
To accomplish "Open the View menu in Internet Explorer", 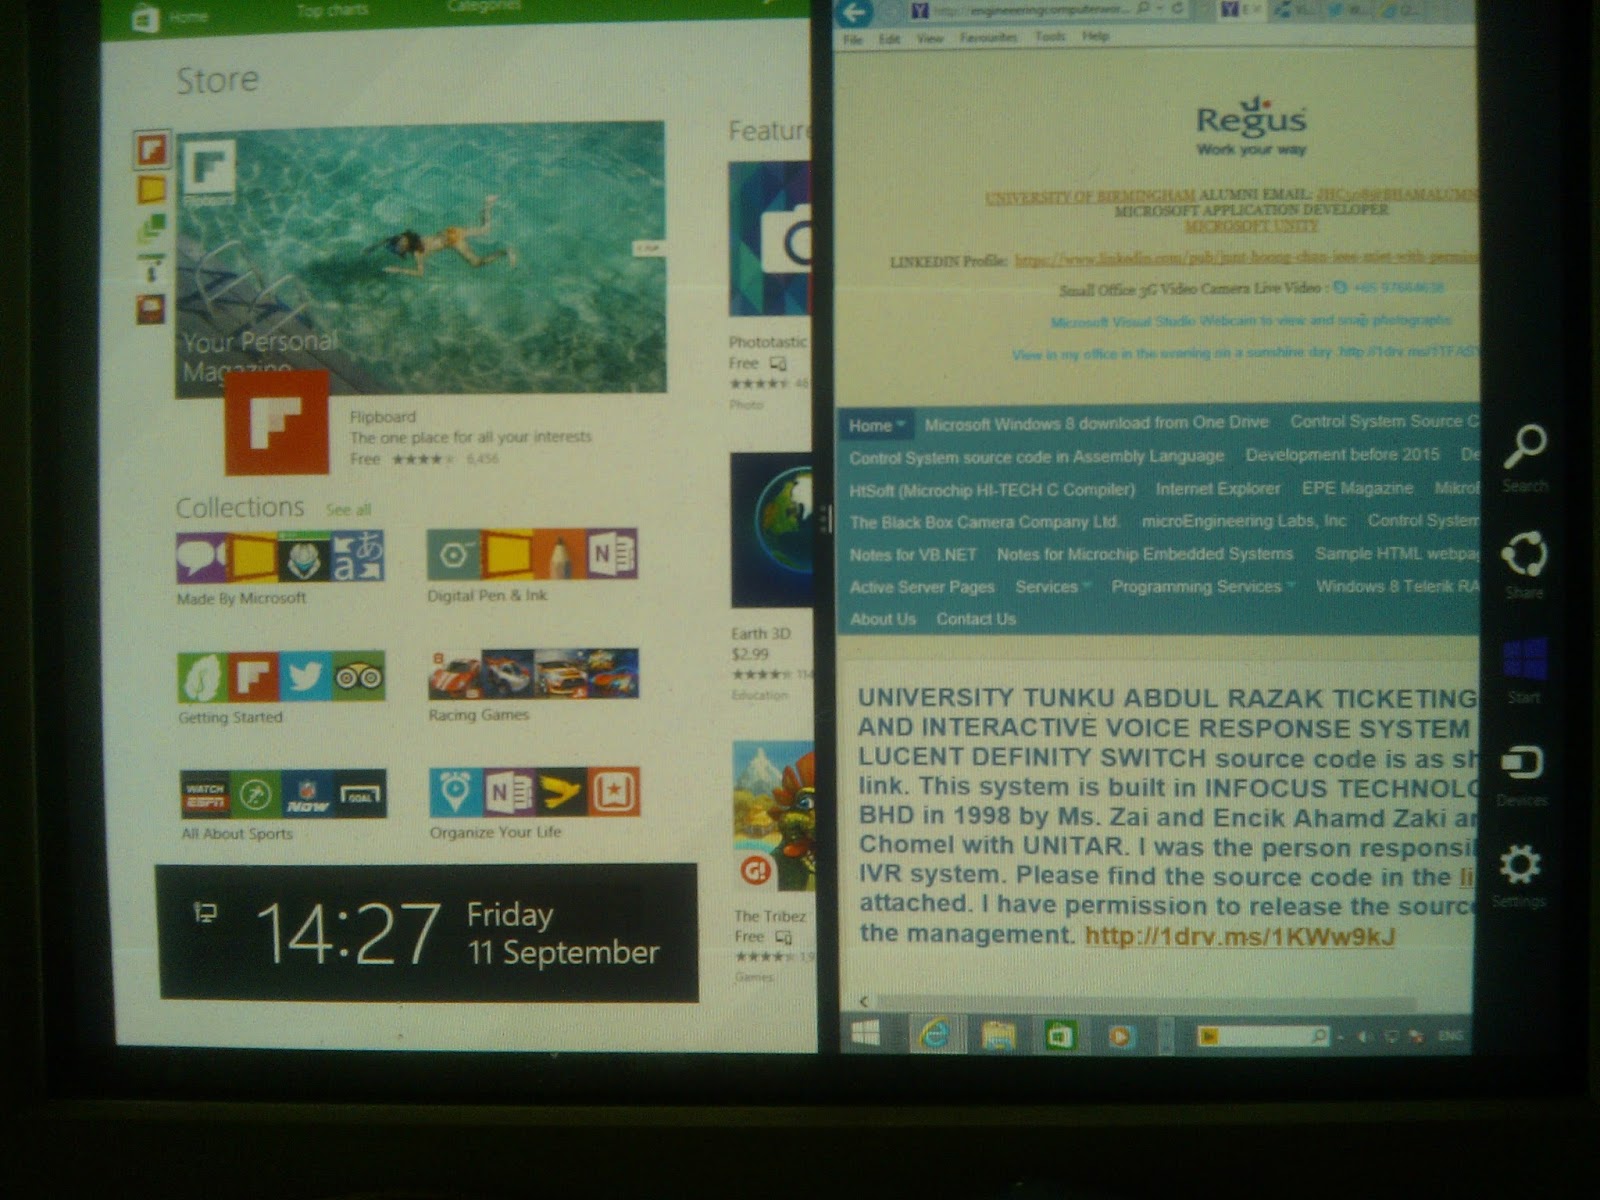I will click(930, 38).
